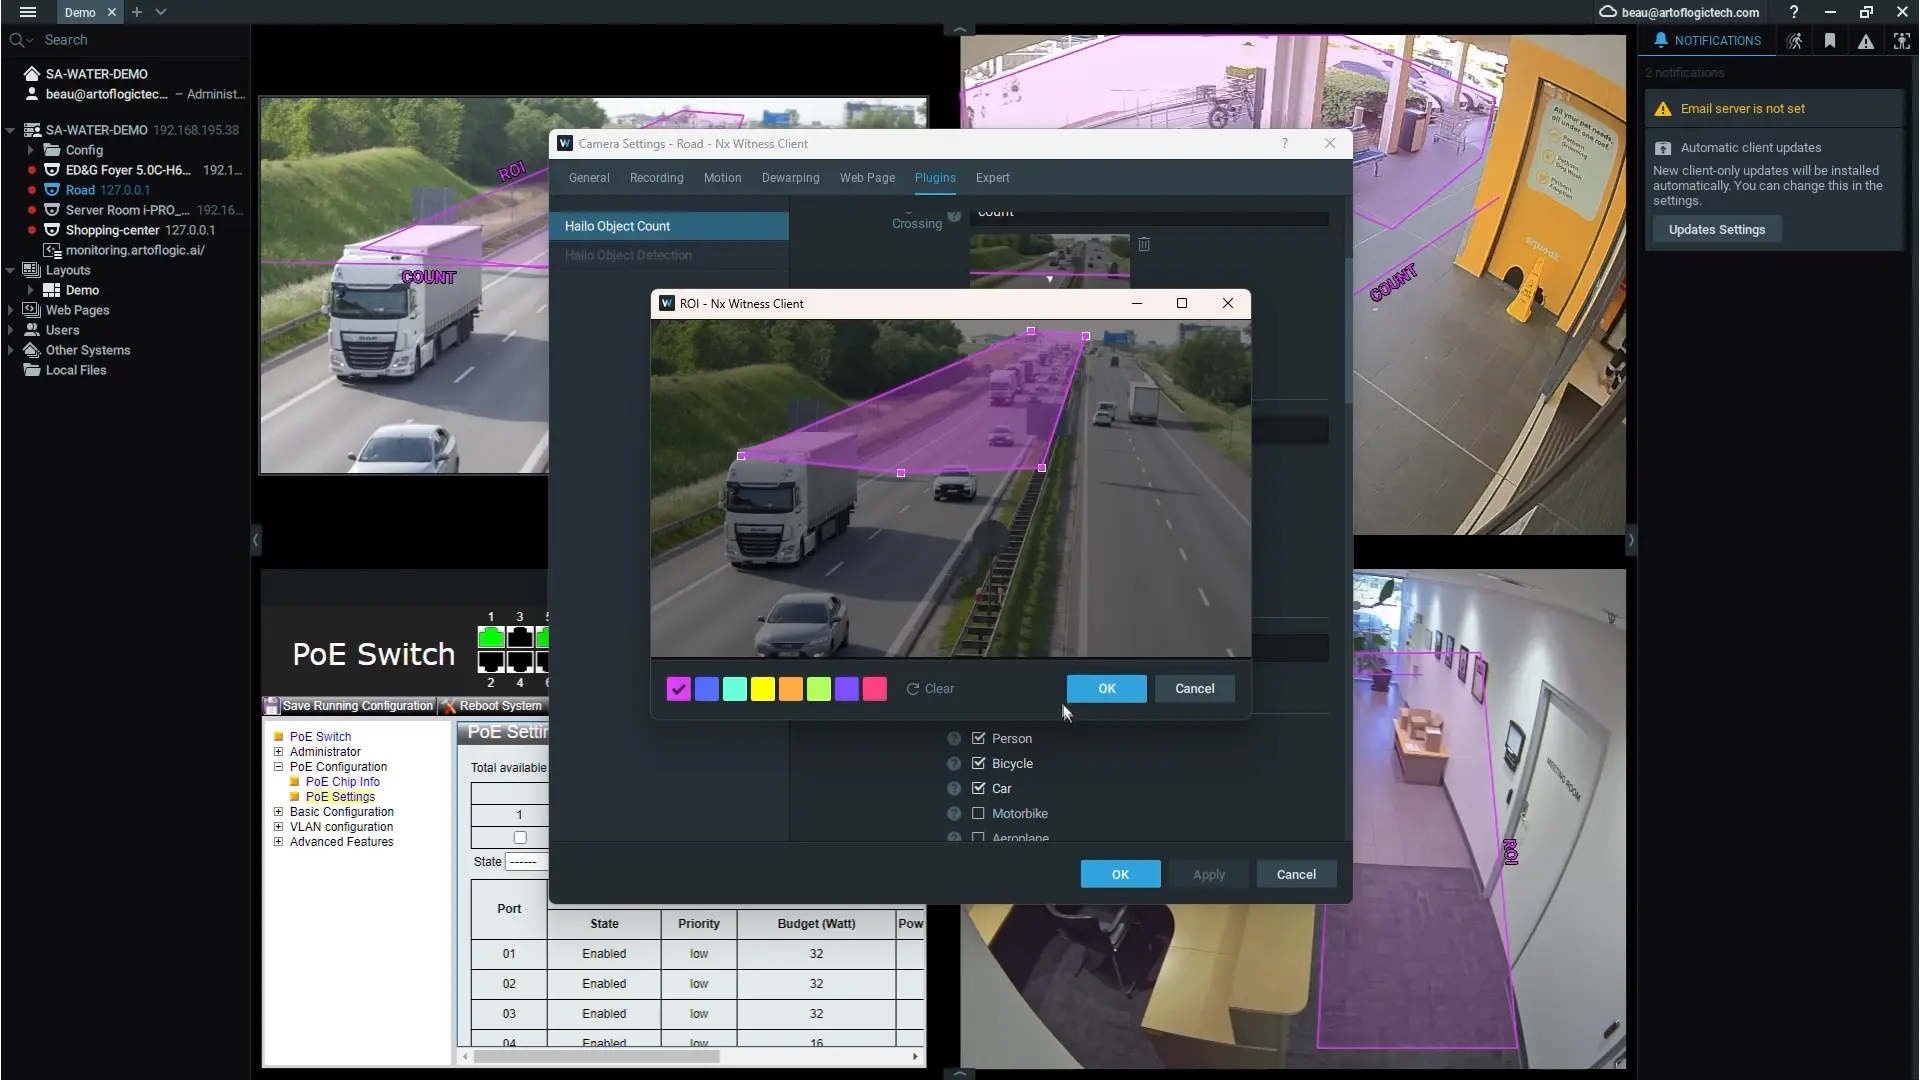The width and height of the screenshot is (1920, 1080).
Task: Delete the Crossing line via trash icon
Action: (1144, 244)
